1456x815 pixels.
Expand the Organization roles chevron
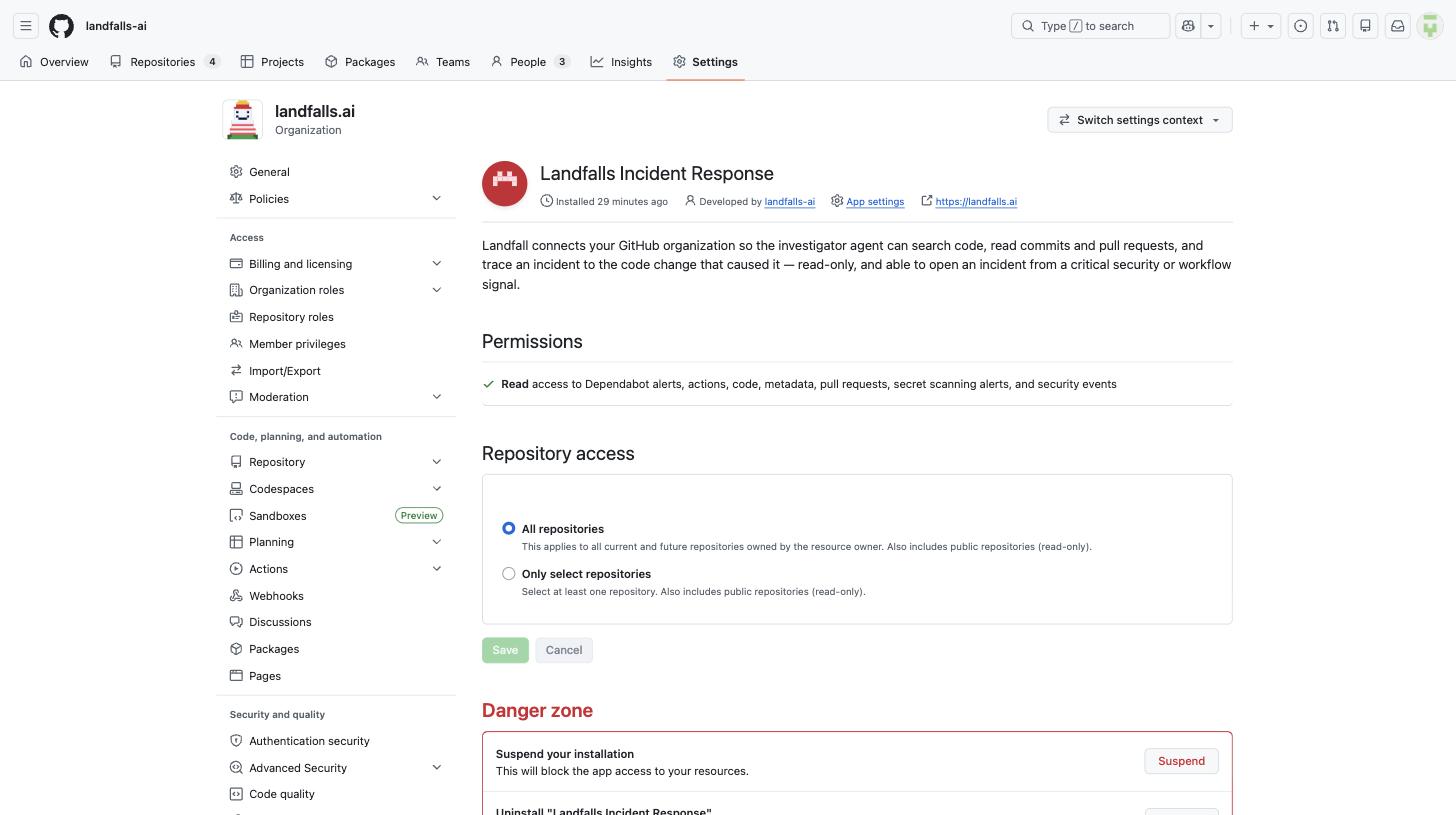[x=436, y=290]
